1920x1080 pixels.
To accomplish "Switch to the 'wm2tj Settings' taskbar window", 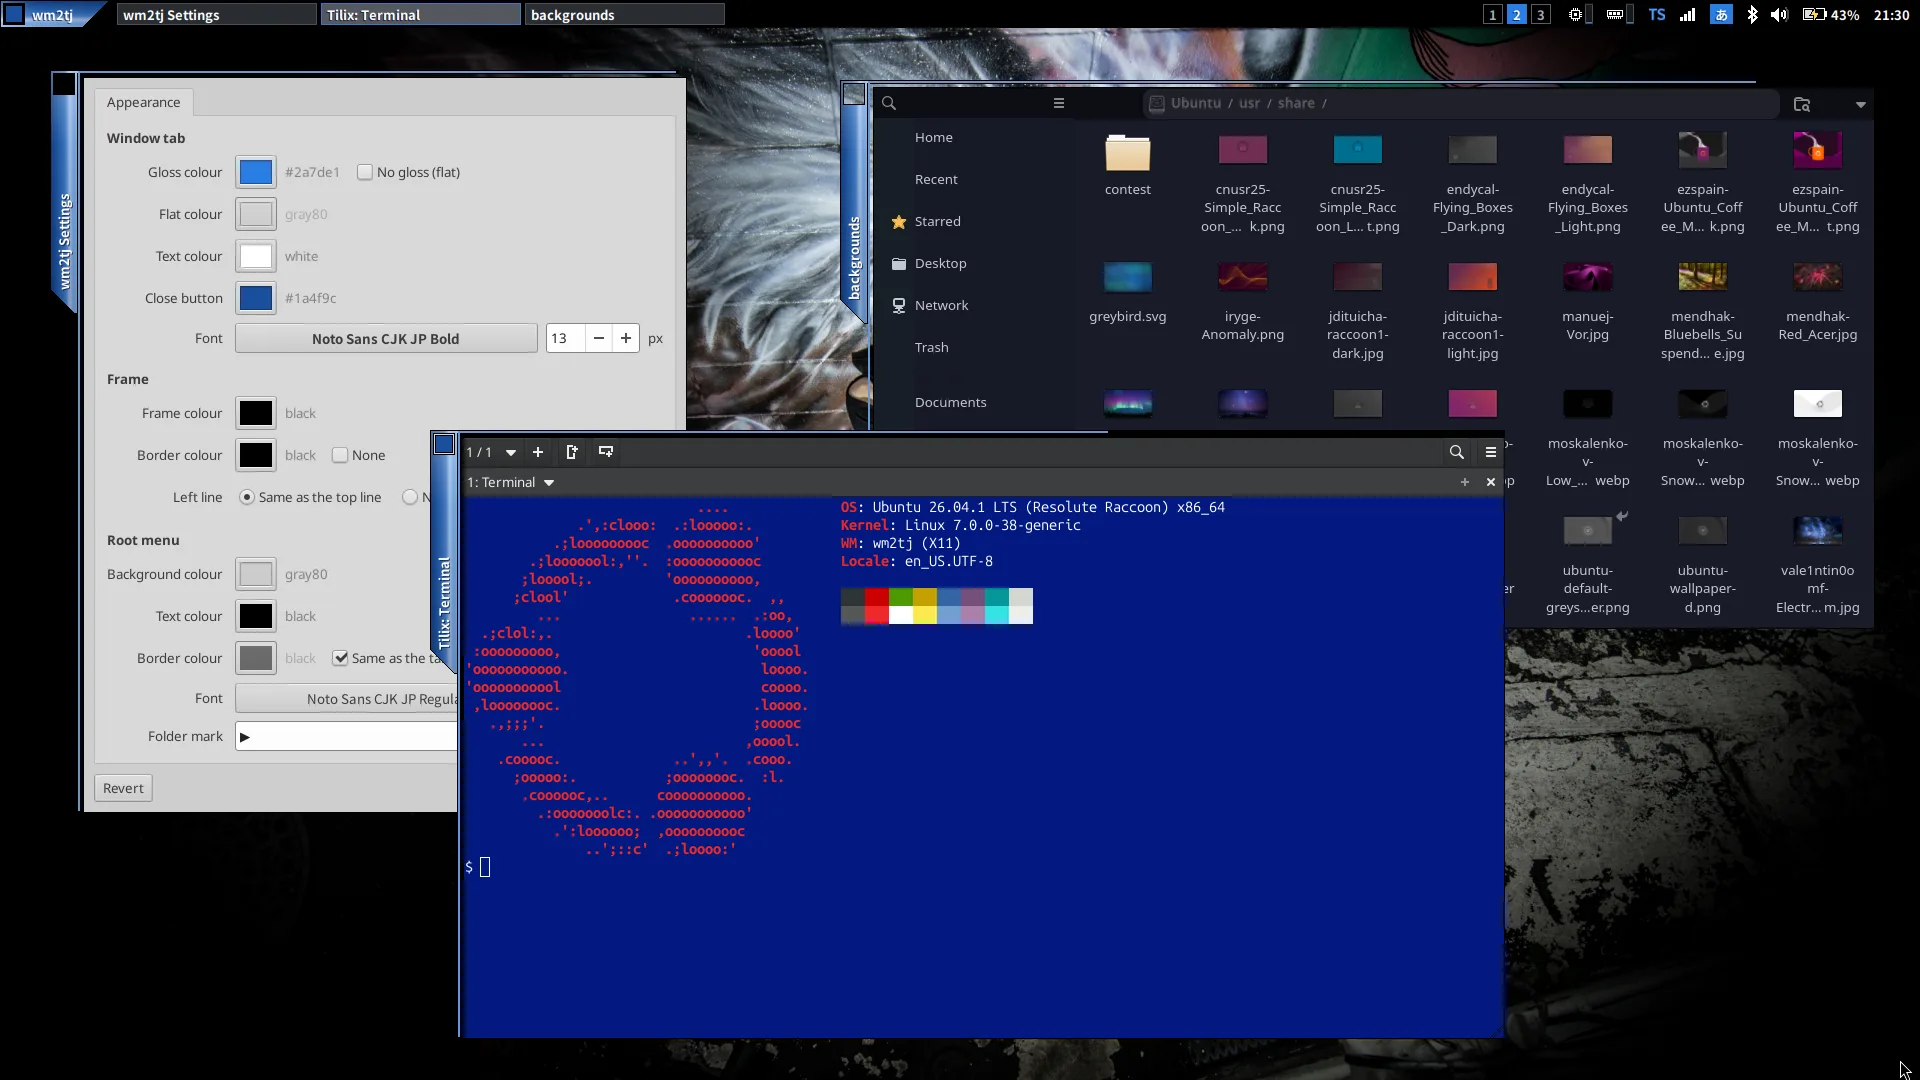I will [x=216, y=15].
